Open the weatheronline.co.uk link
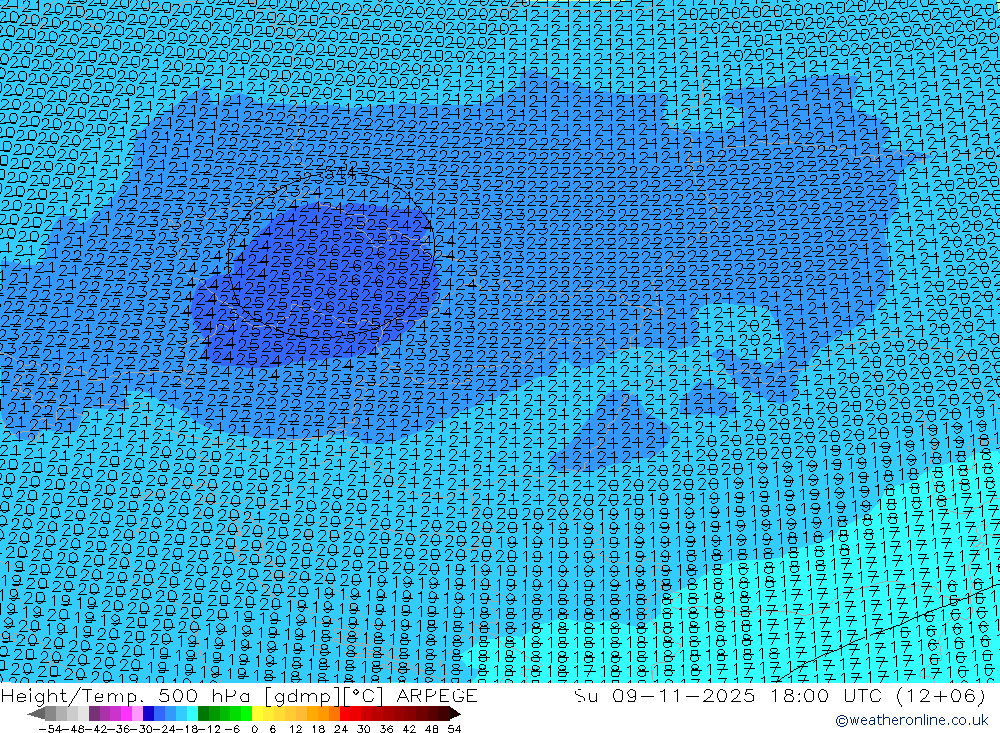1000x733 pixels. (x=911, y=720)
